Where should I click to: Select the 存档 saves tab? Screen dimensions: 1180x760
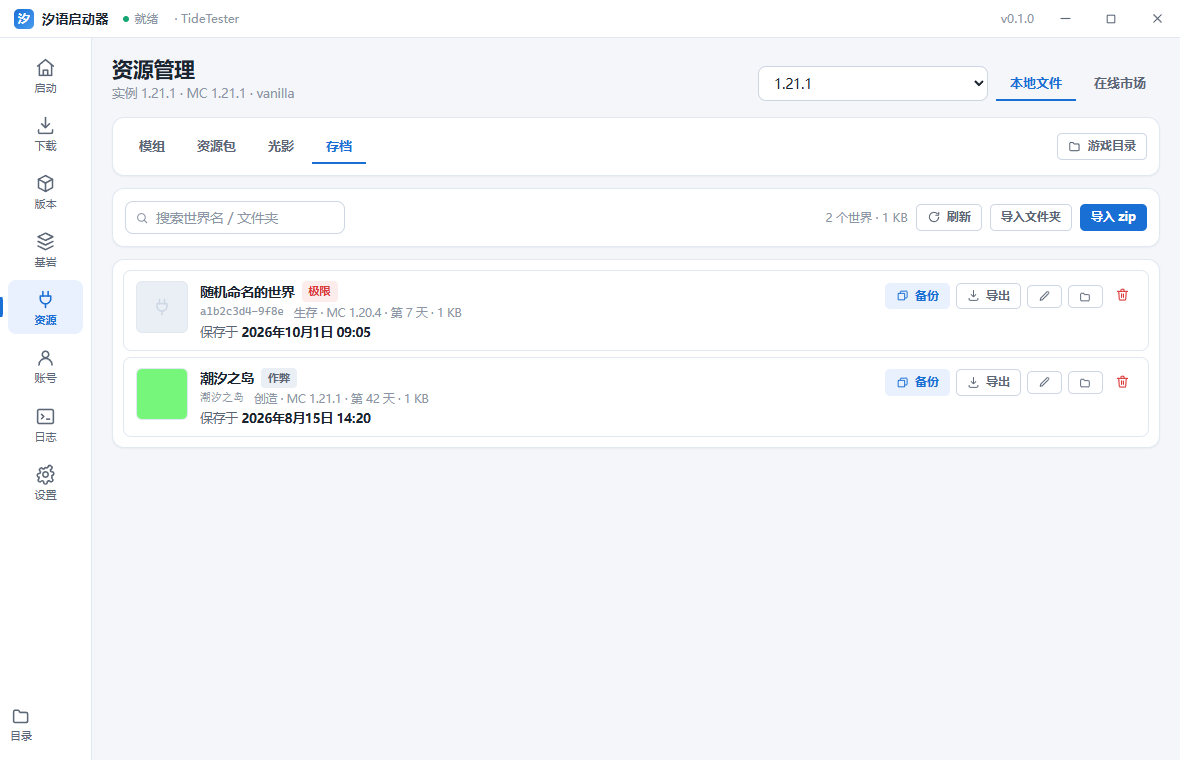point(339,146)
